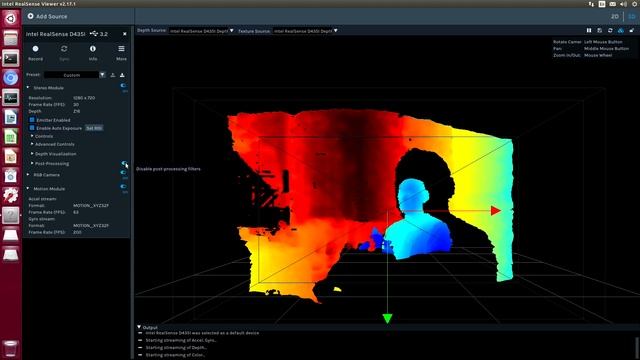
Task: Collapse the Output log panel
Action: [x=139, y=327]
